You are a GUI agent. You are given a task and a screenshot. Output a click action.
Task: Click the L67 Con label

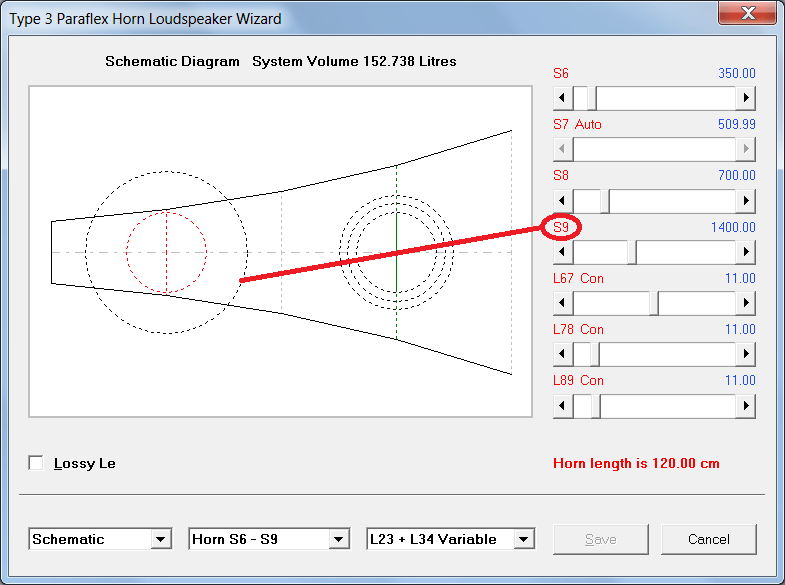click(x=578, y=278)
